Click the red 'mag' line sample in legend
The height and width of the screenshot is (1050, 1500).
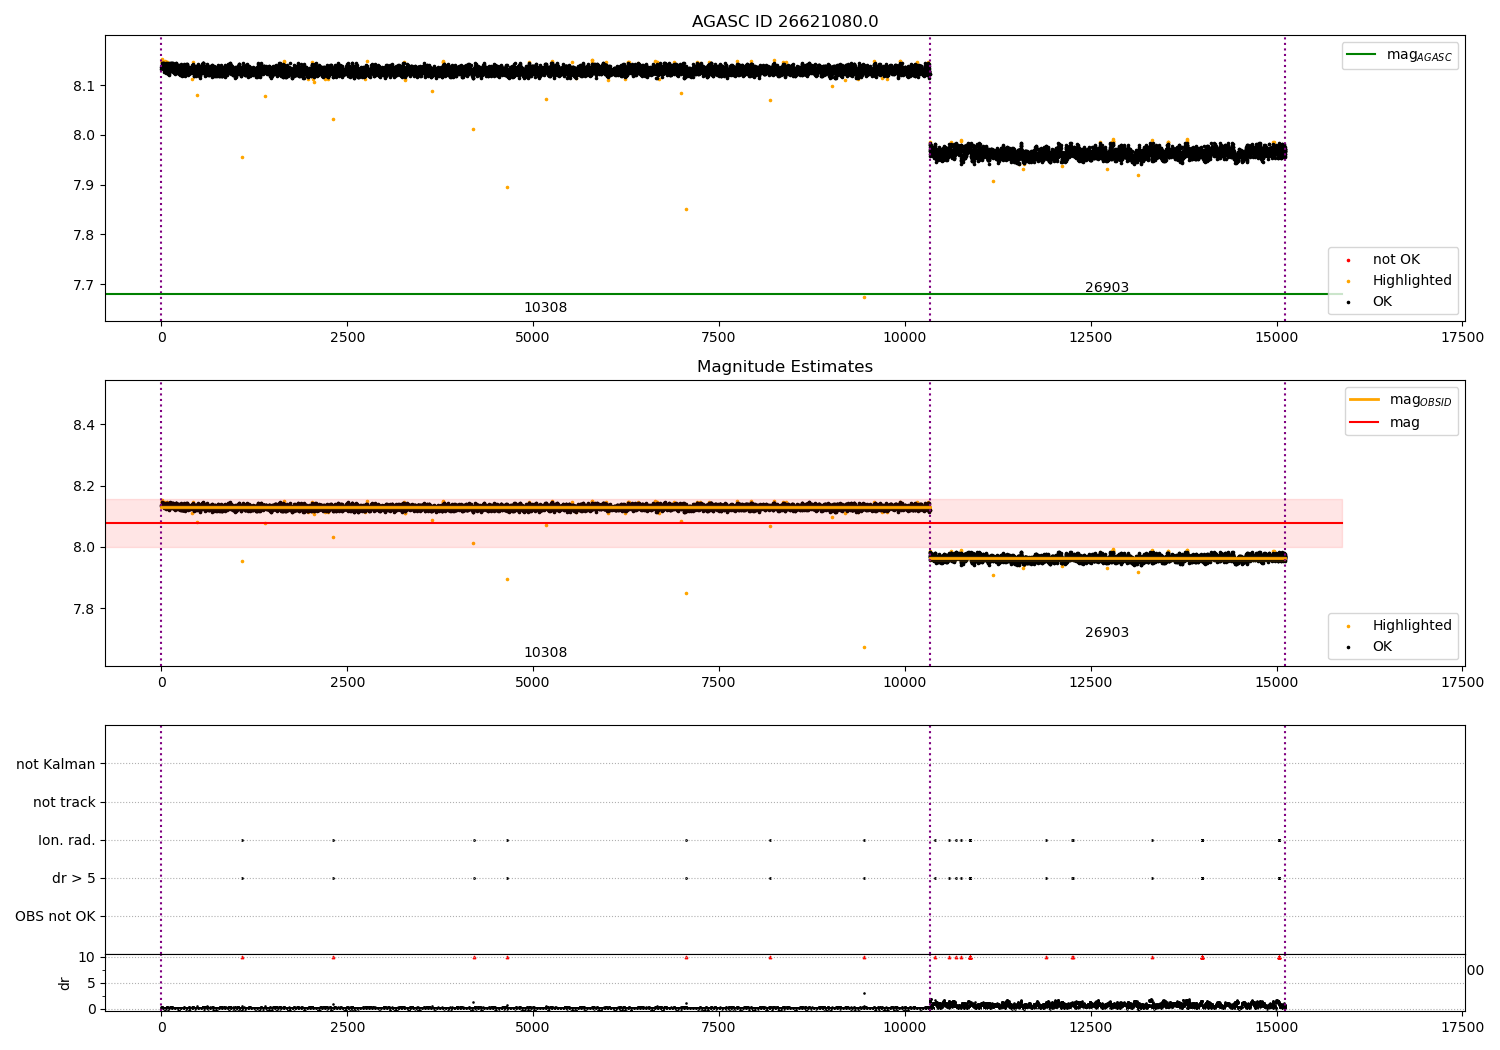click(1364, 423)
